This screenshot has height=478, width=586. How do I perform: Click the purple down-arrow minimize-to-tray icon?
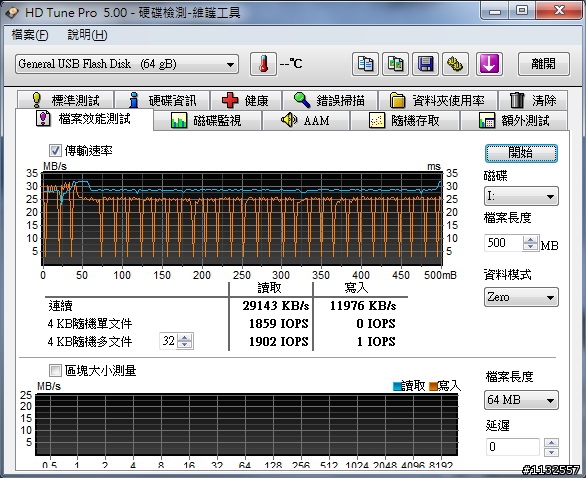tap(489, 64)
